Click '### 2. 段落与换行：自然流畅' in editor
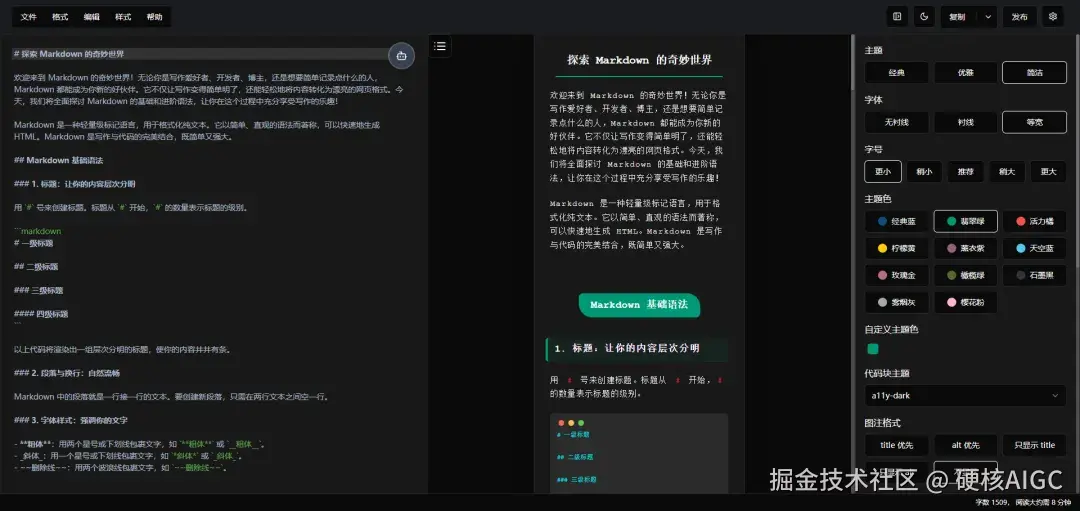The image size is (1080, 511). pos(69,373)
